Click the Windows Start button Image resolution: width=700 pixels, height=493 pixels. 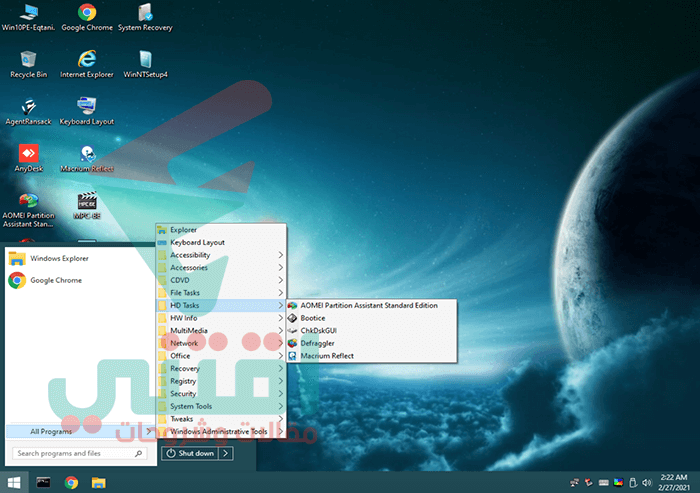[x=14, y=482]
